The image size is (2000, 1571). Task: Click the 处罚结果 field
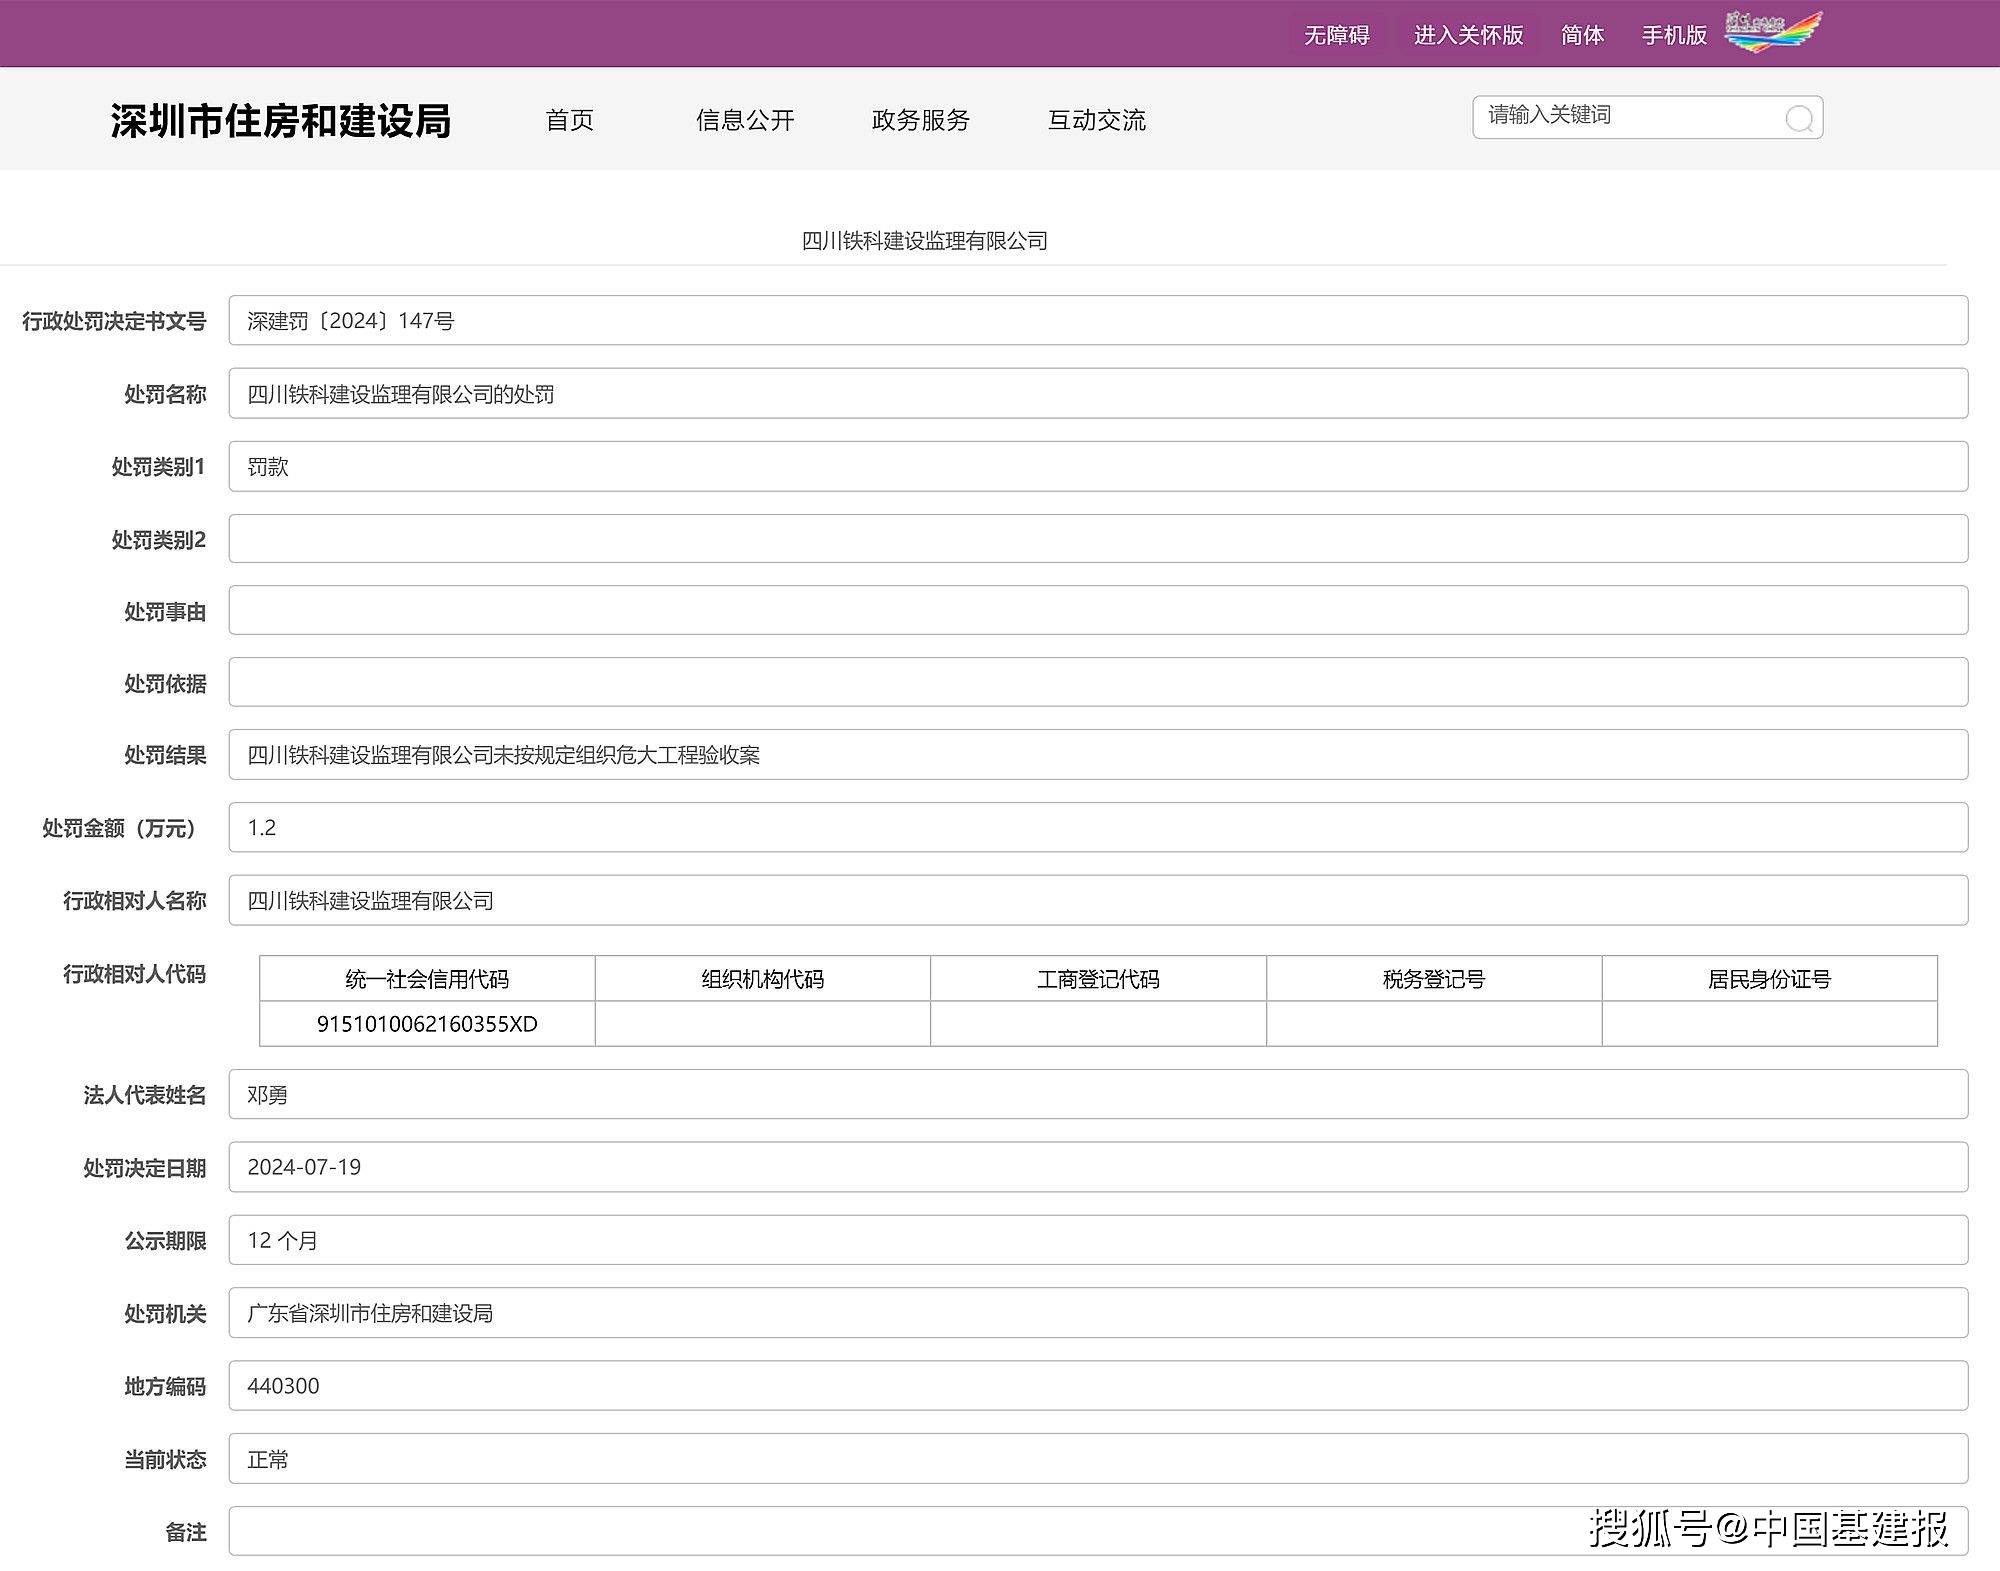tap(1098, 754)
